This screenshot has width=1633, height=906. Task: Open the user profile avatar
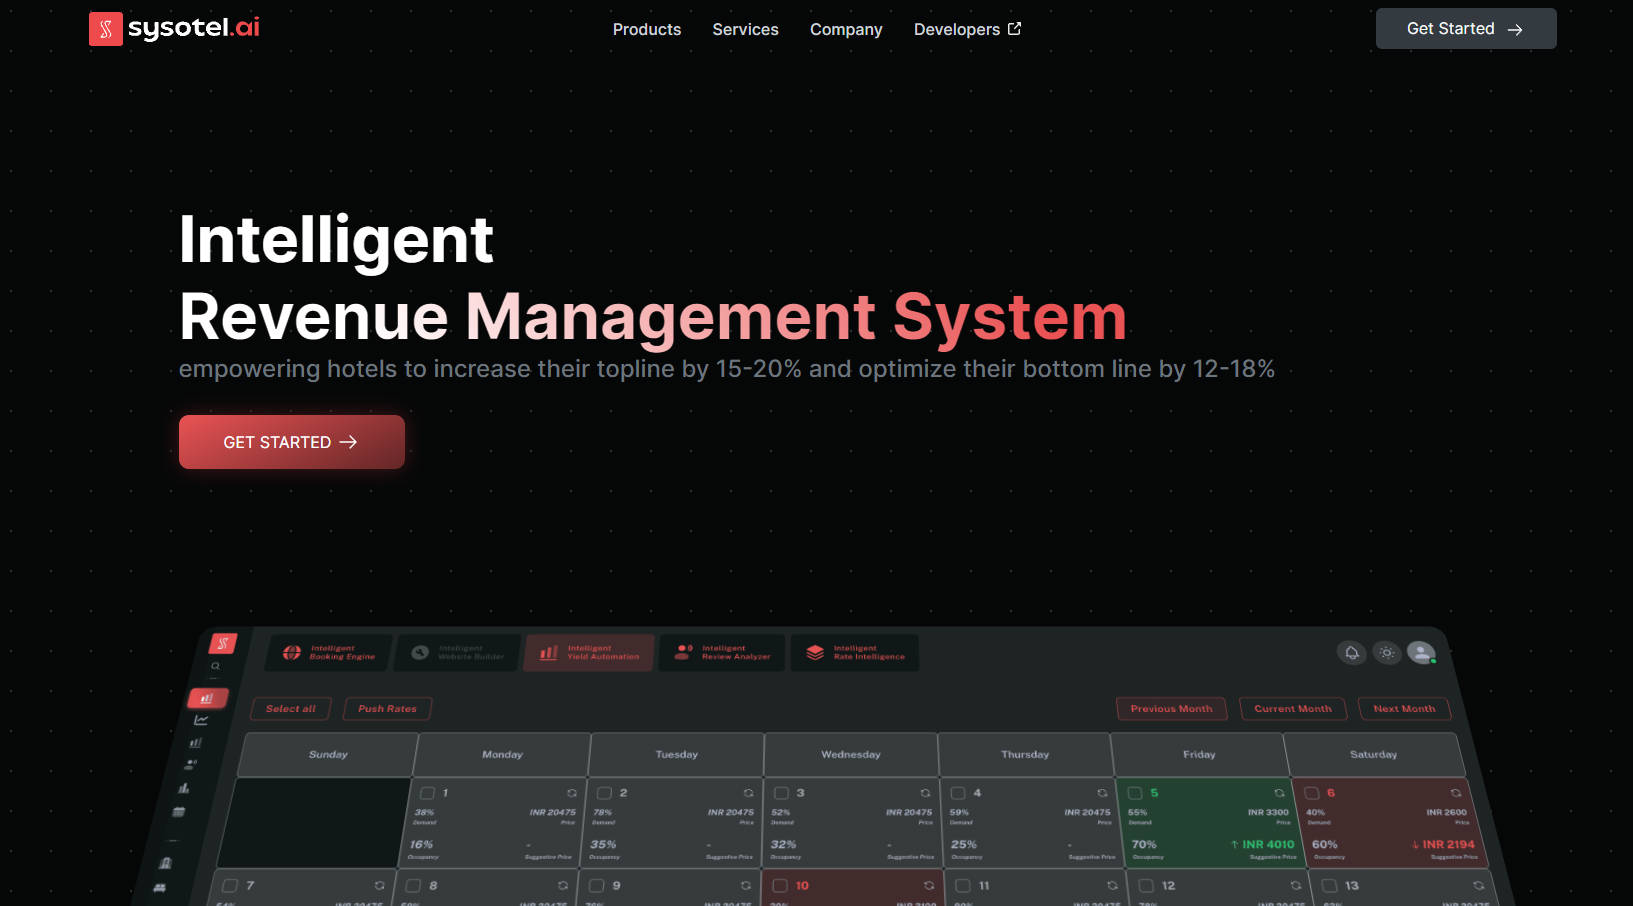point(1421,653)
